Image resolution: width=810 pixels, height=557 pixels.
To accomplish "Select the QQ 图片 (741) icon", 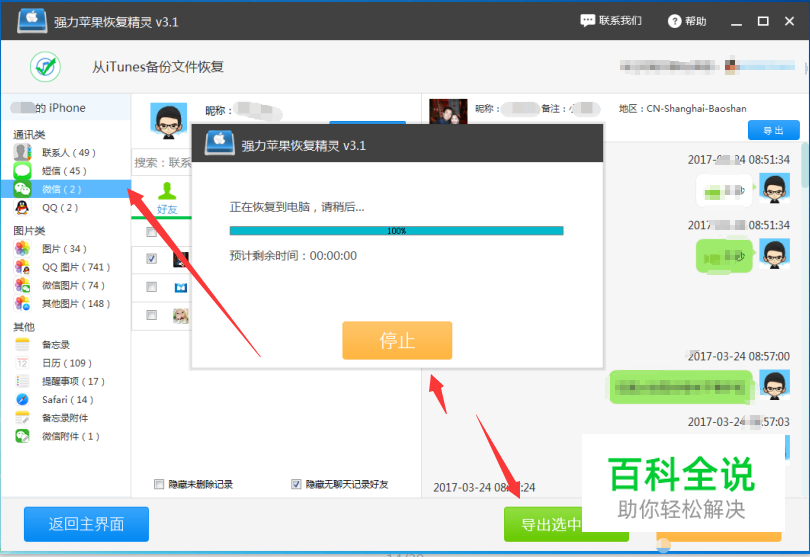I will pos(22,267).
